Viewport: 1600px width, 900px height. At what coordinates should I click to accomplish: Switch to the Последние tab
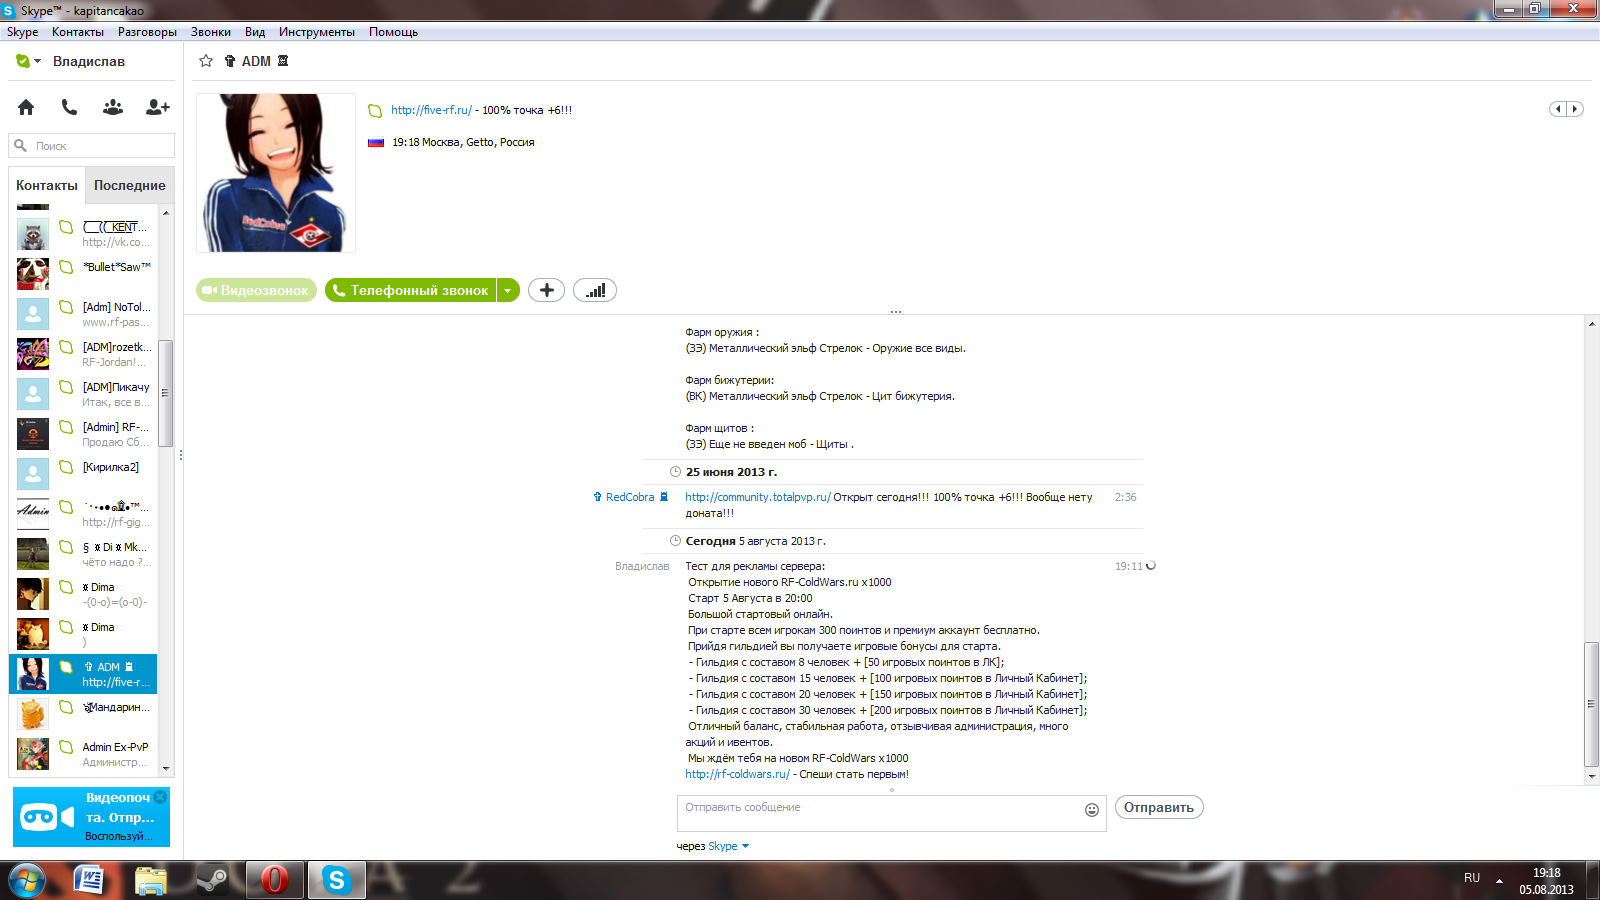click(130, 185)
